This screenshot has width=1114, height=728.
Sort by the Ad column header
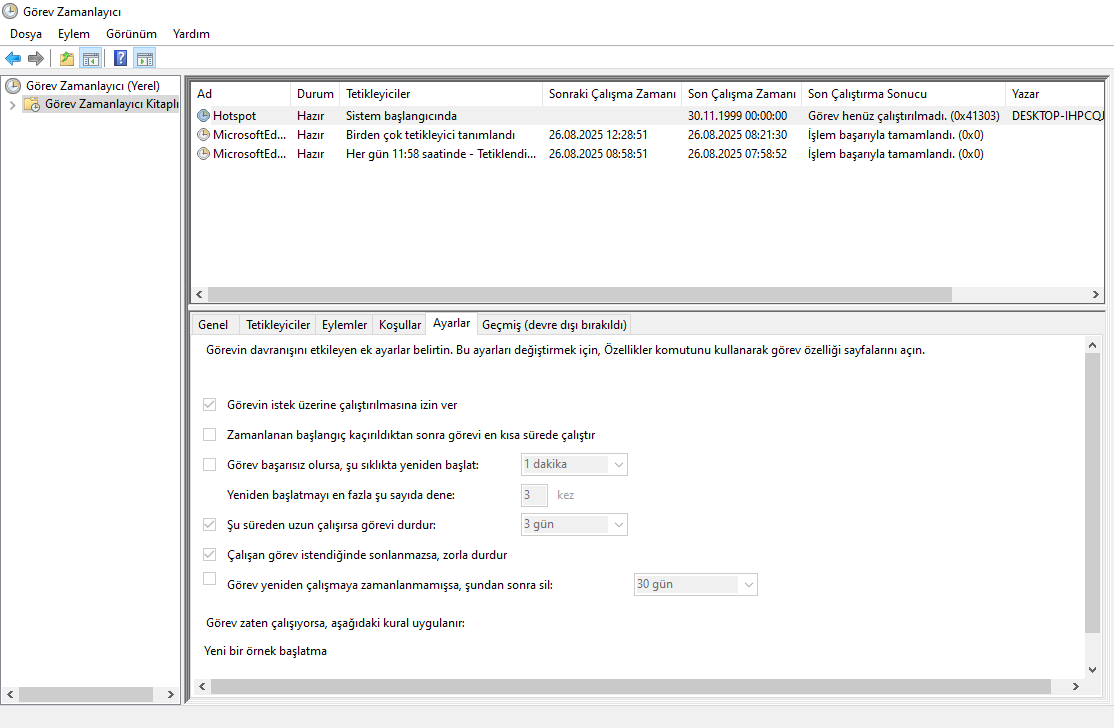tap(241, 94)
